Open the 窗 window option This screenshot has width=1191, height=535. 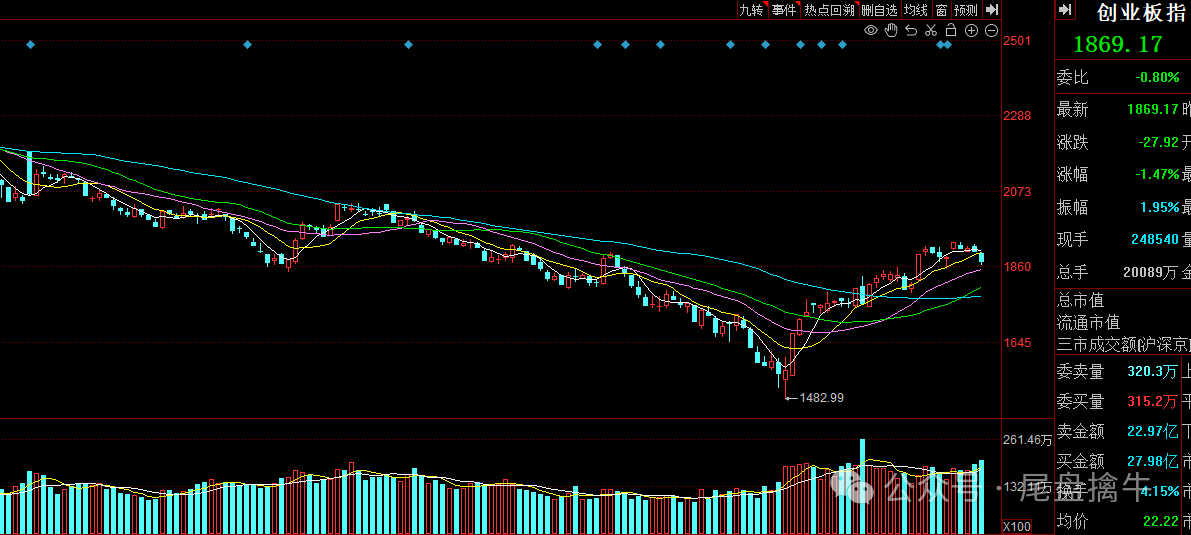[941, 10]
